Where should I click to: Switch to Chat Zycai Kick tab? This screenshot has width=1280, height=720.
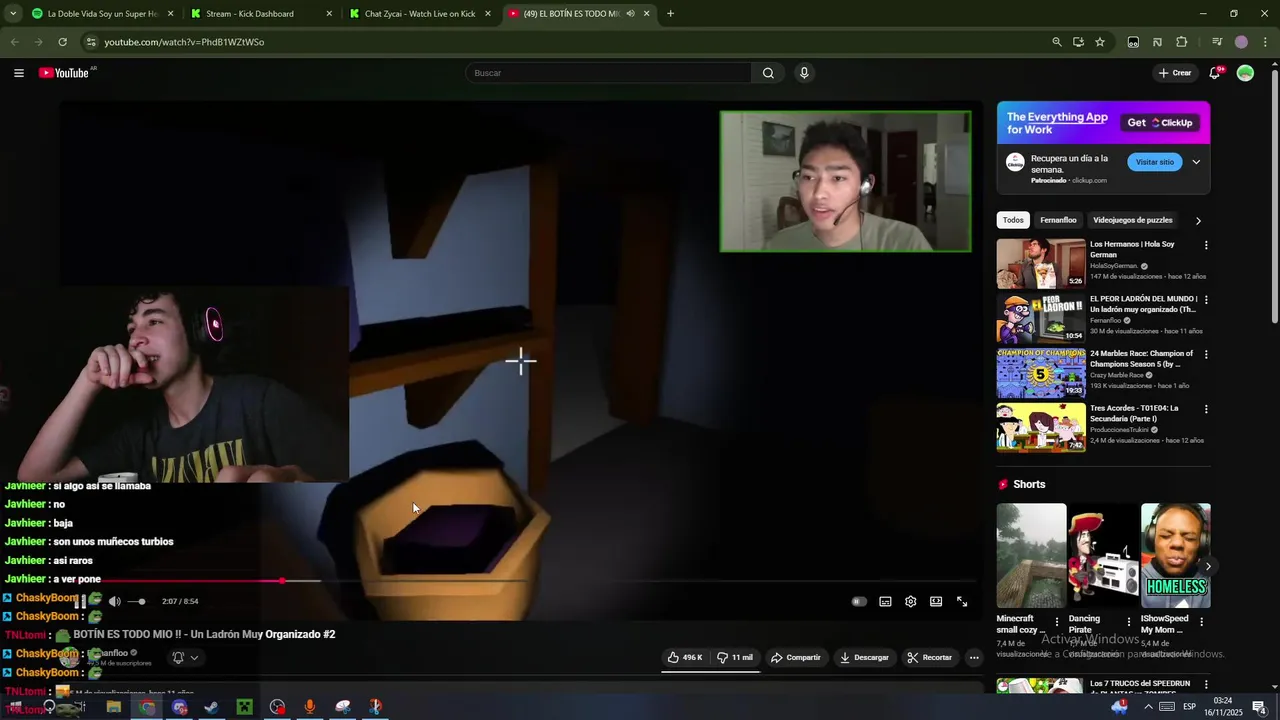click(420, 14)
